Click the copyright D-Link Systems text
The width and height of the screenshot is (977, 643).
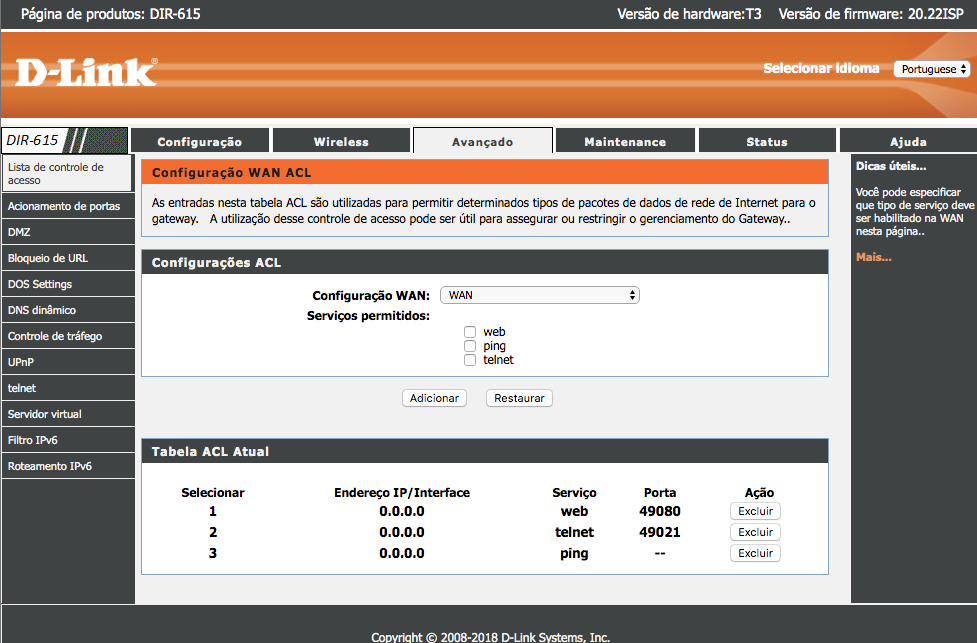tap(490, 637)
